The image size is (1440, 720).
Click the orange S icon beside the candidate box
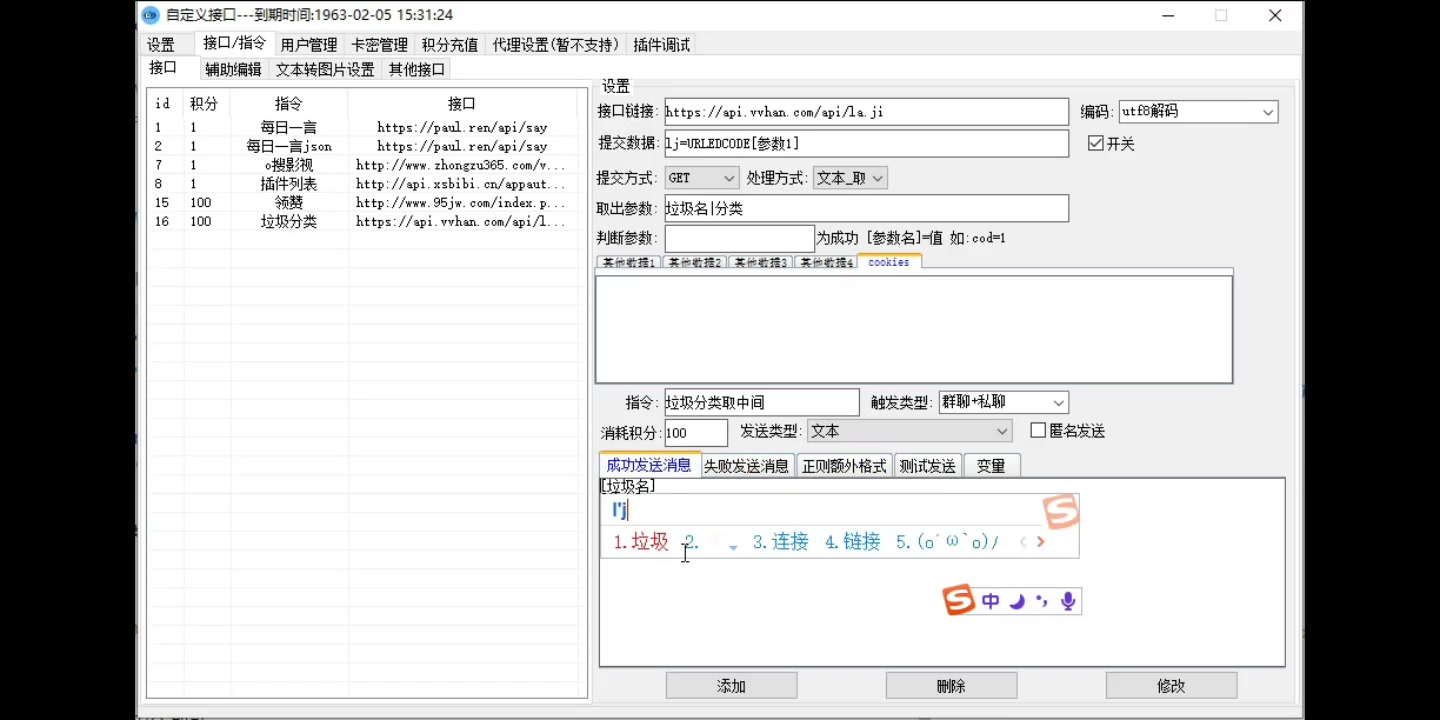click(x=1062, y=512)
